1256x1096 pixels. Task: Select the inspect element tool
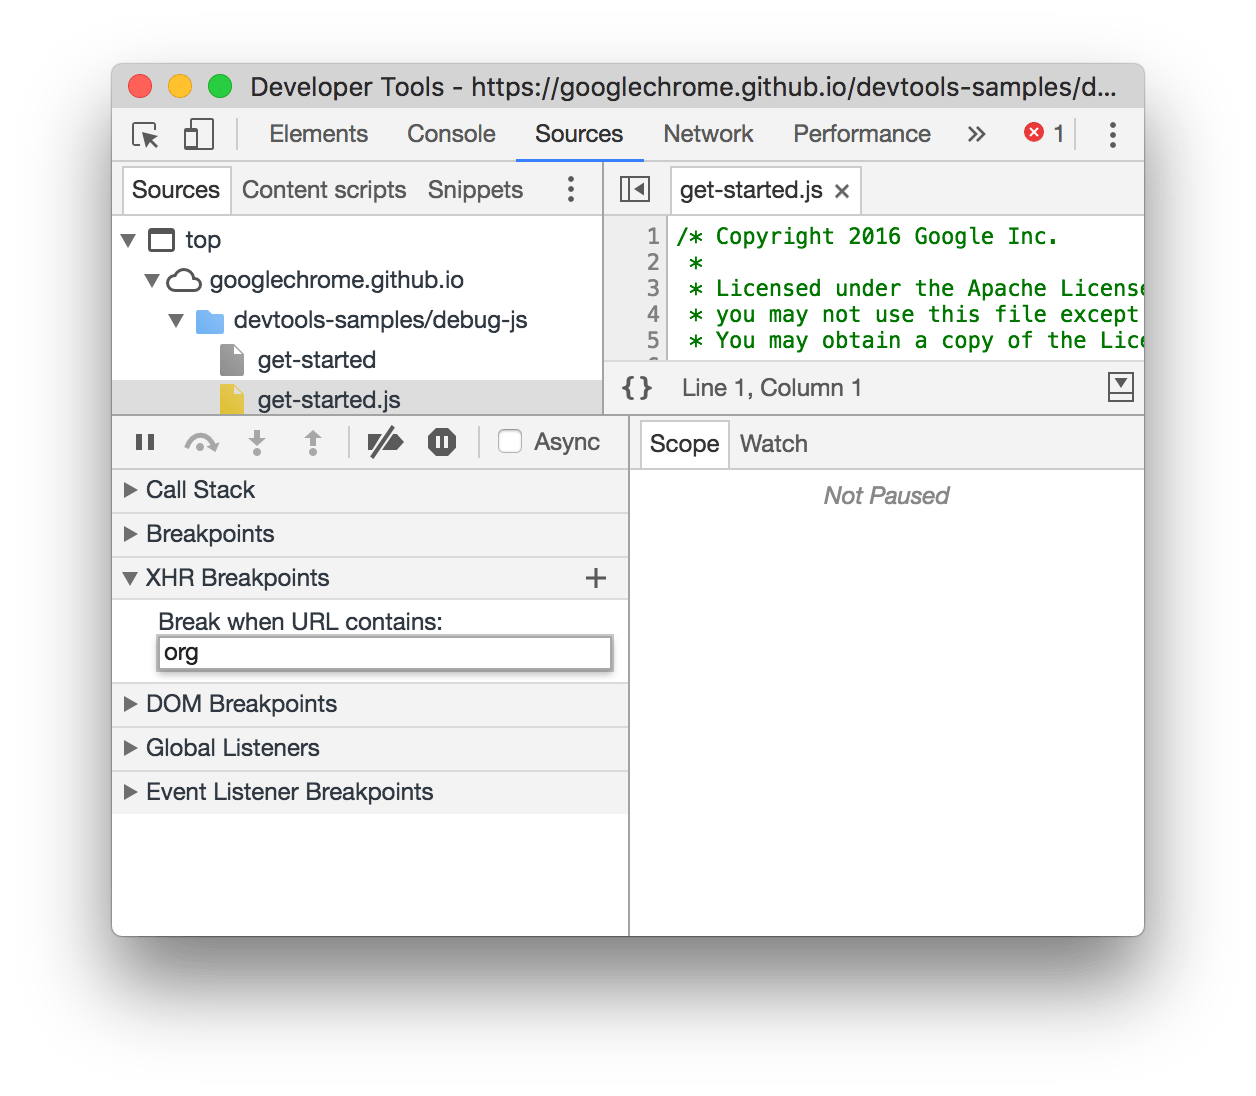coord(144,134)
